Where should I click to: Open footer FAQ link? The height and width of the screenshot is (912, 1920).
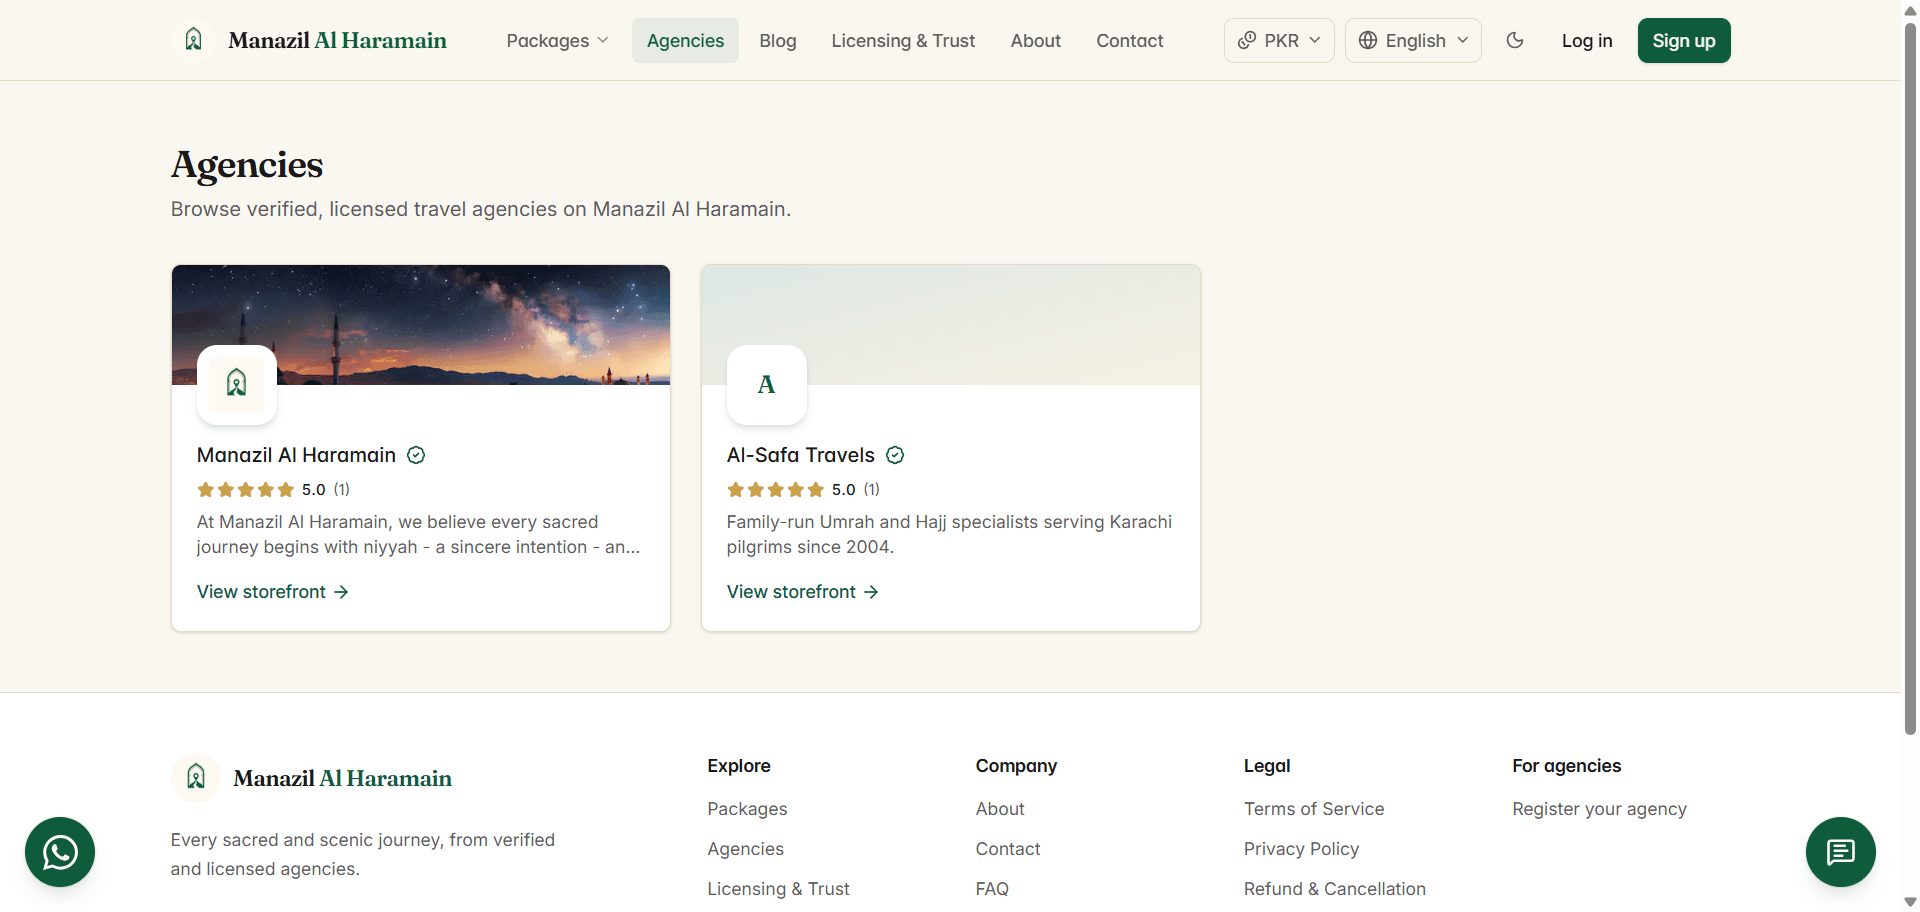[992, 889]
